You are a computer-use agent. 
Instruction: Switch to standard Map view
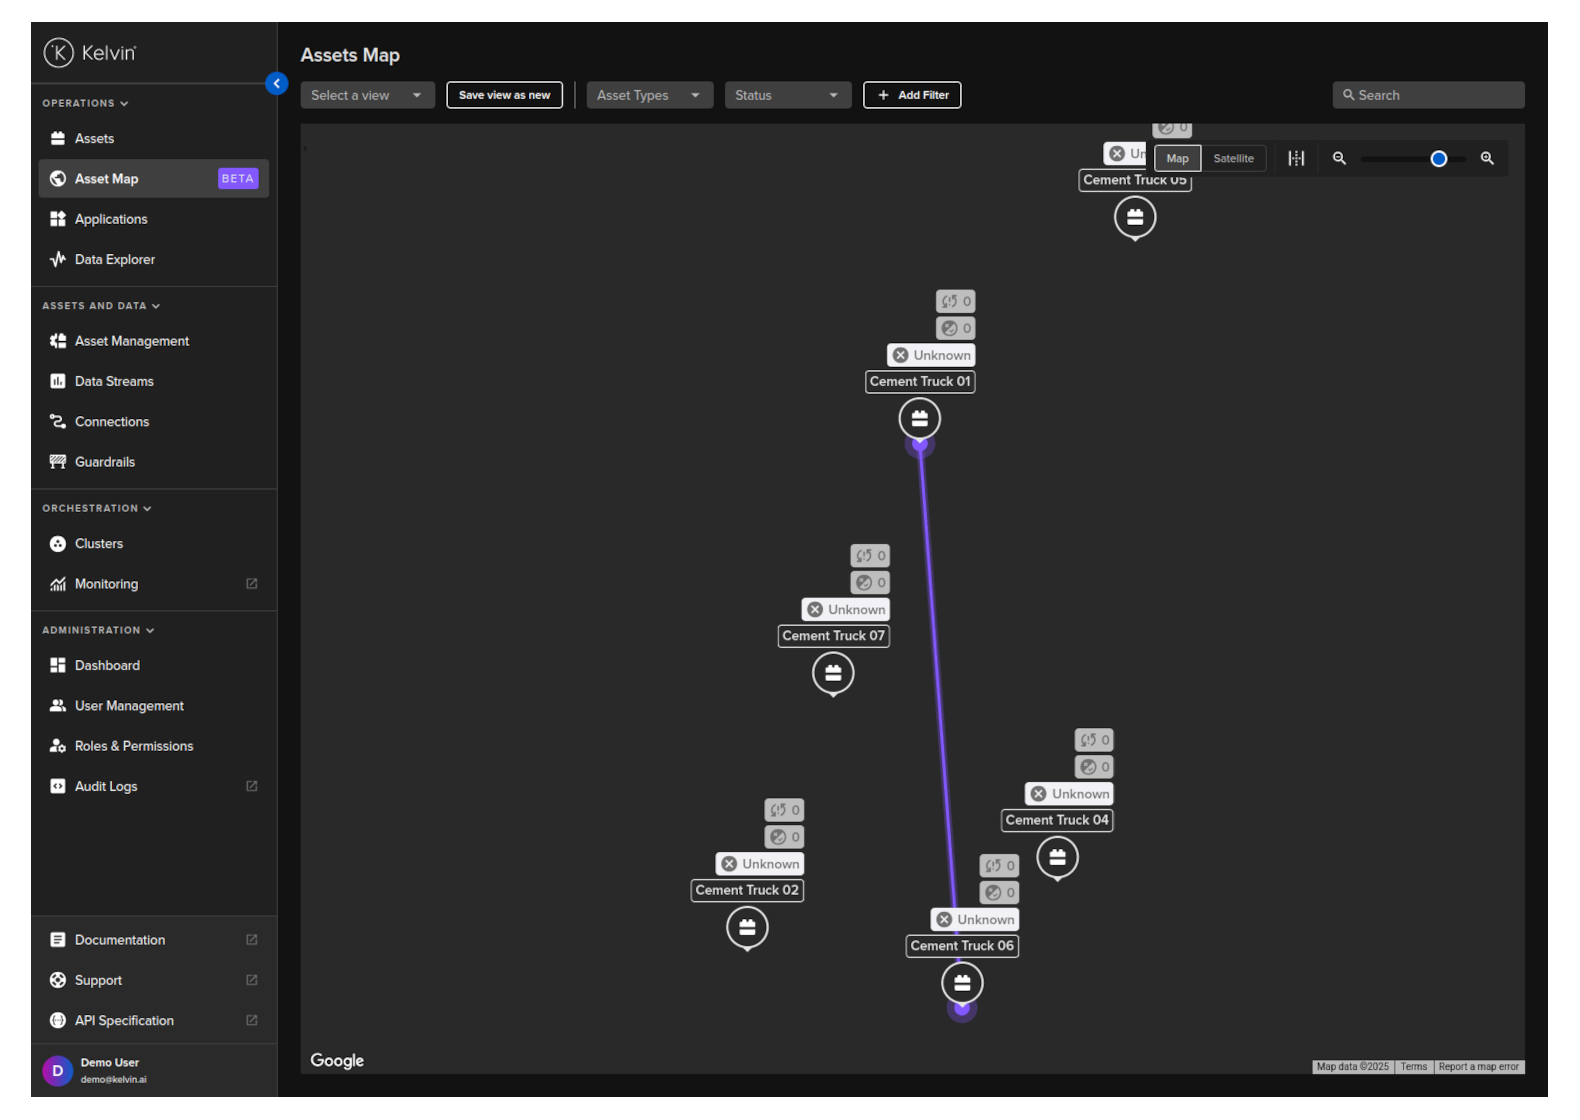(1177, 158)
